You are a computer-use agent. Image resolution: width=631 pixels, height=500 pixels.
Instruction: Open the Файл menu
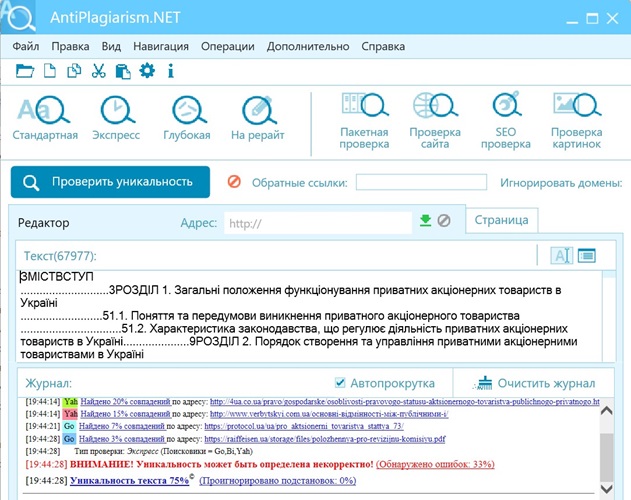click(x=26, y=46)
